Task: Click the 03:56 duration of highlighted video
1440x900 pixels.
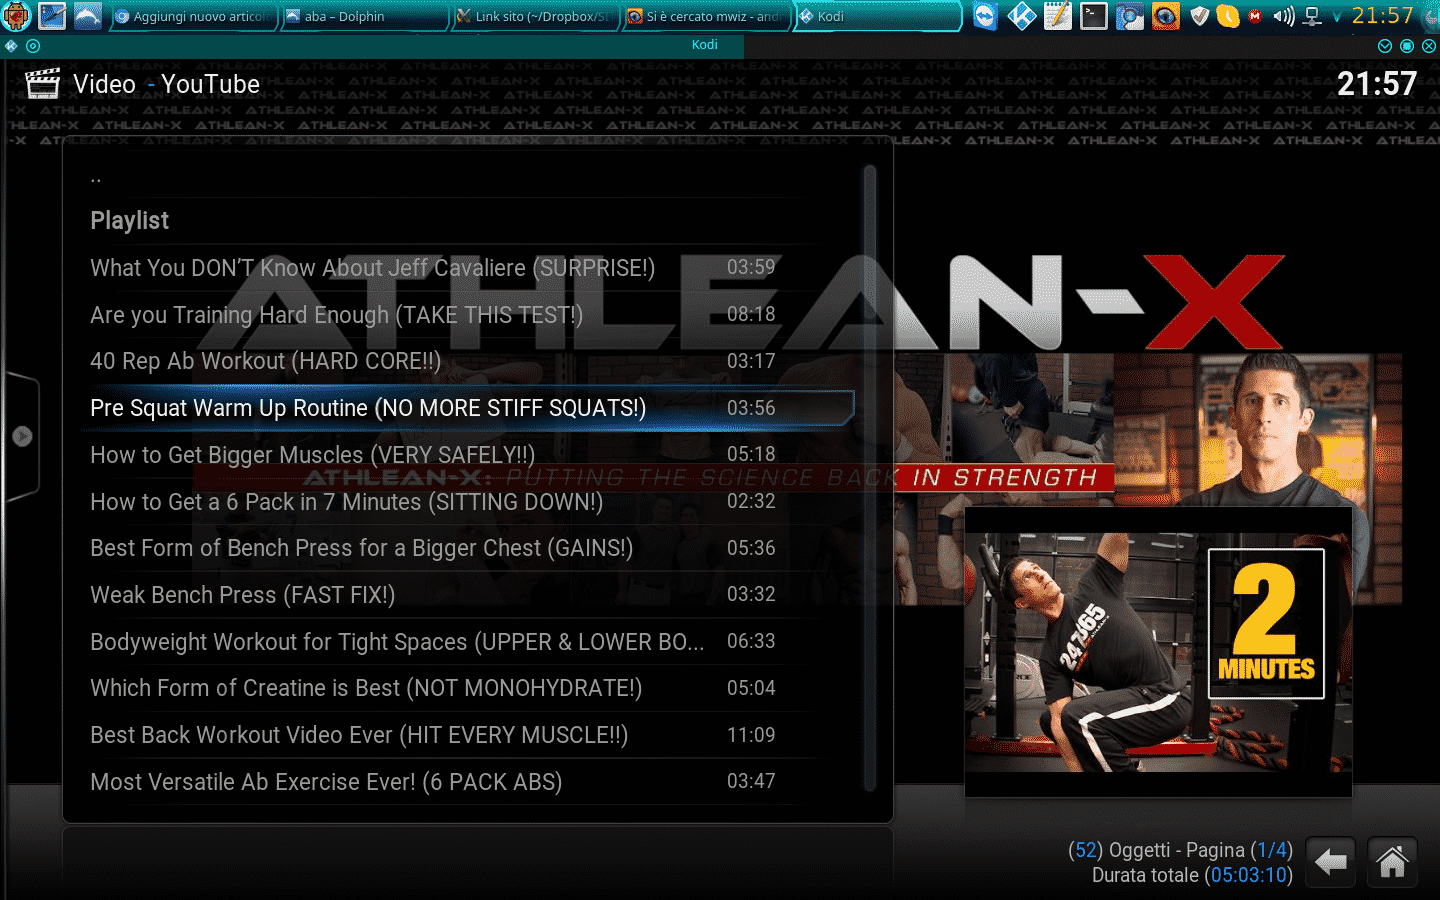Action: [x=751, y=408]
